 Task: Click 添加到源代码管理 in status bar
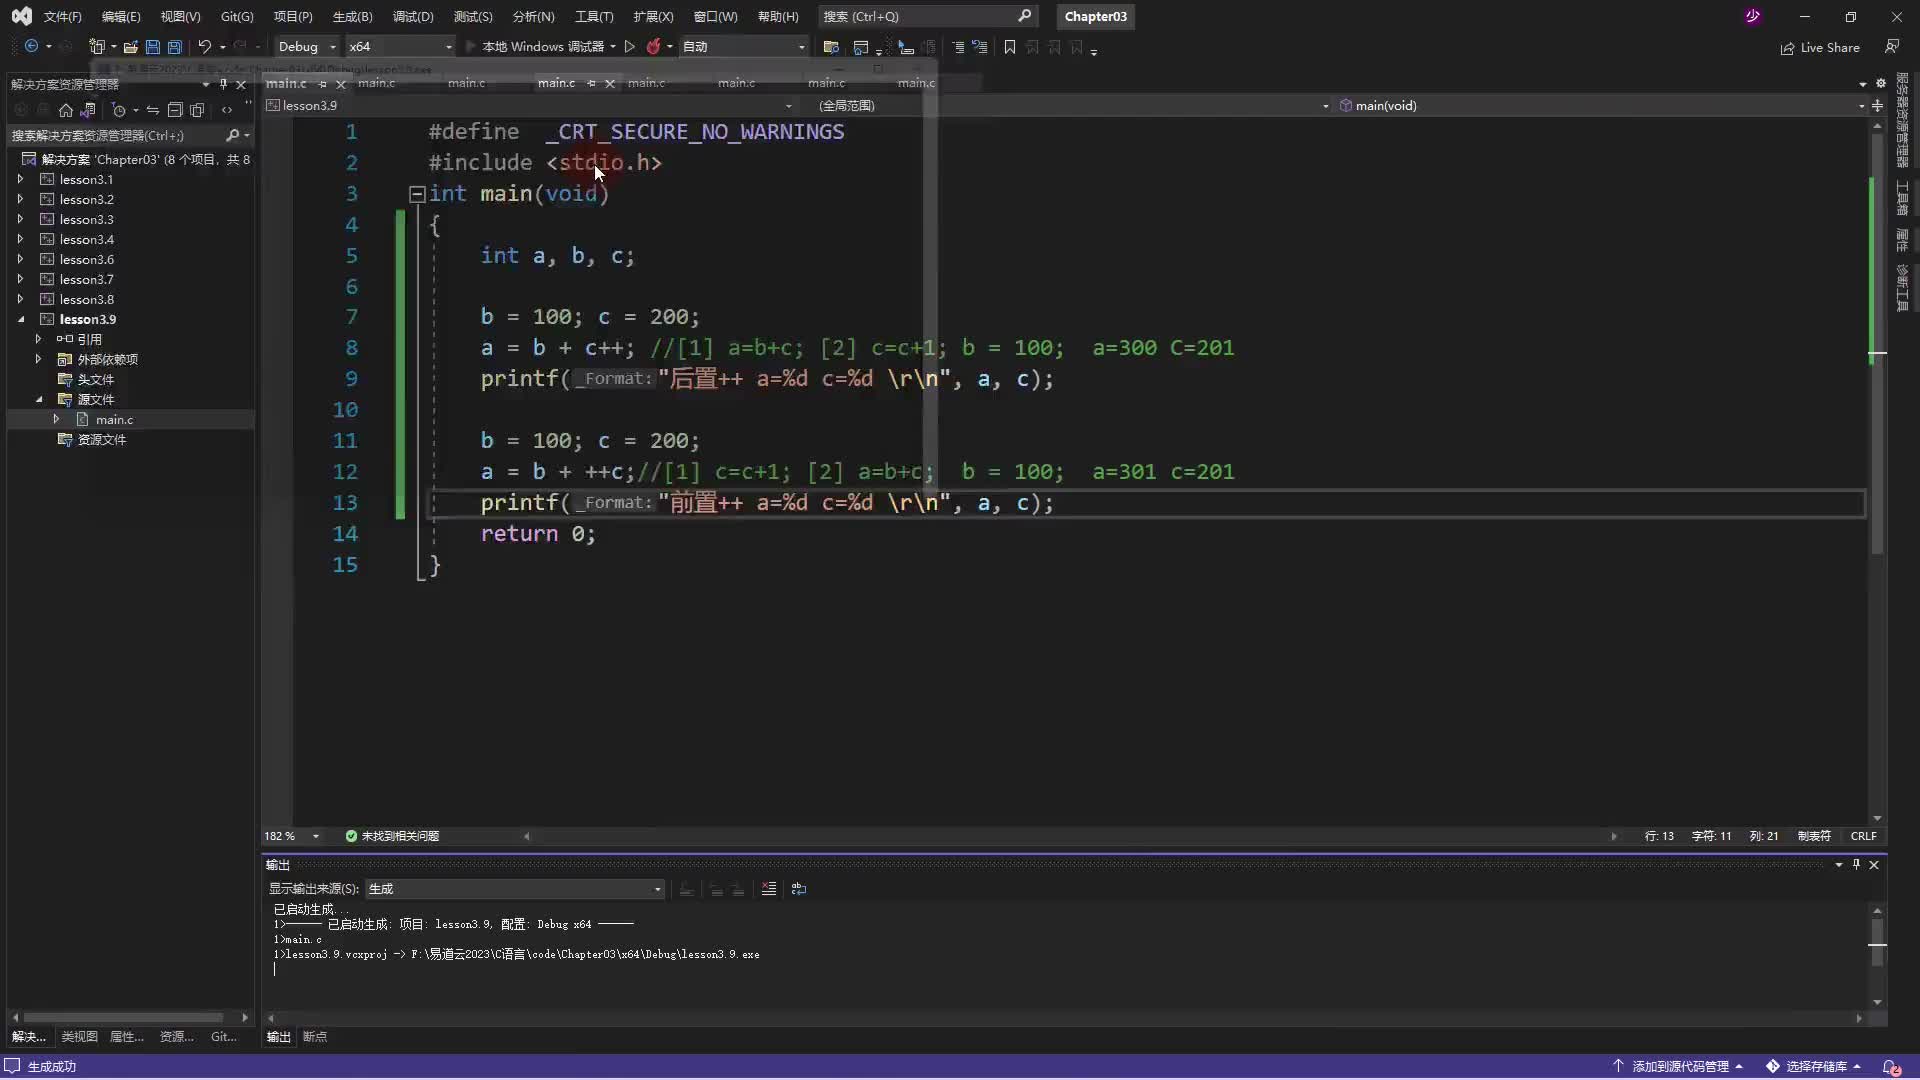pyautogui.click(x=1679, y=1066)
